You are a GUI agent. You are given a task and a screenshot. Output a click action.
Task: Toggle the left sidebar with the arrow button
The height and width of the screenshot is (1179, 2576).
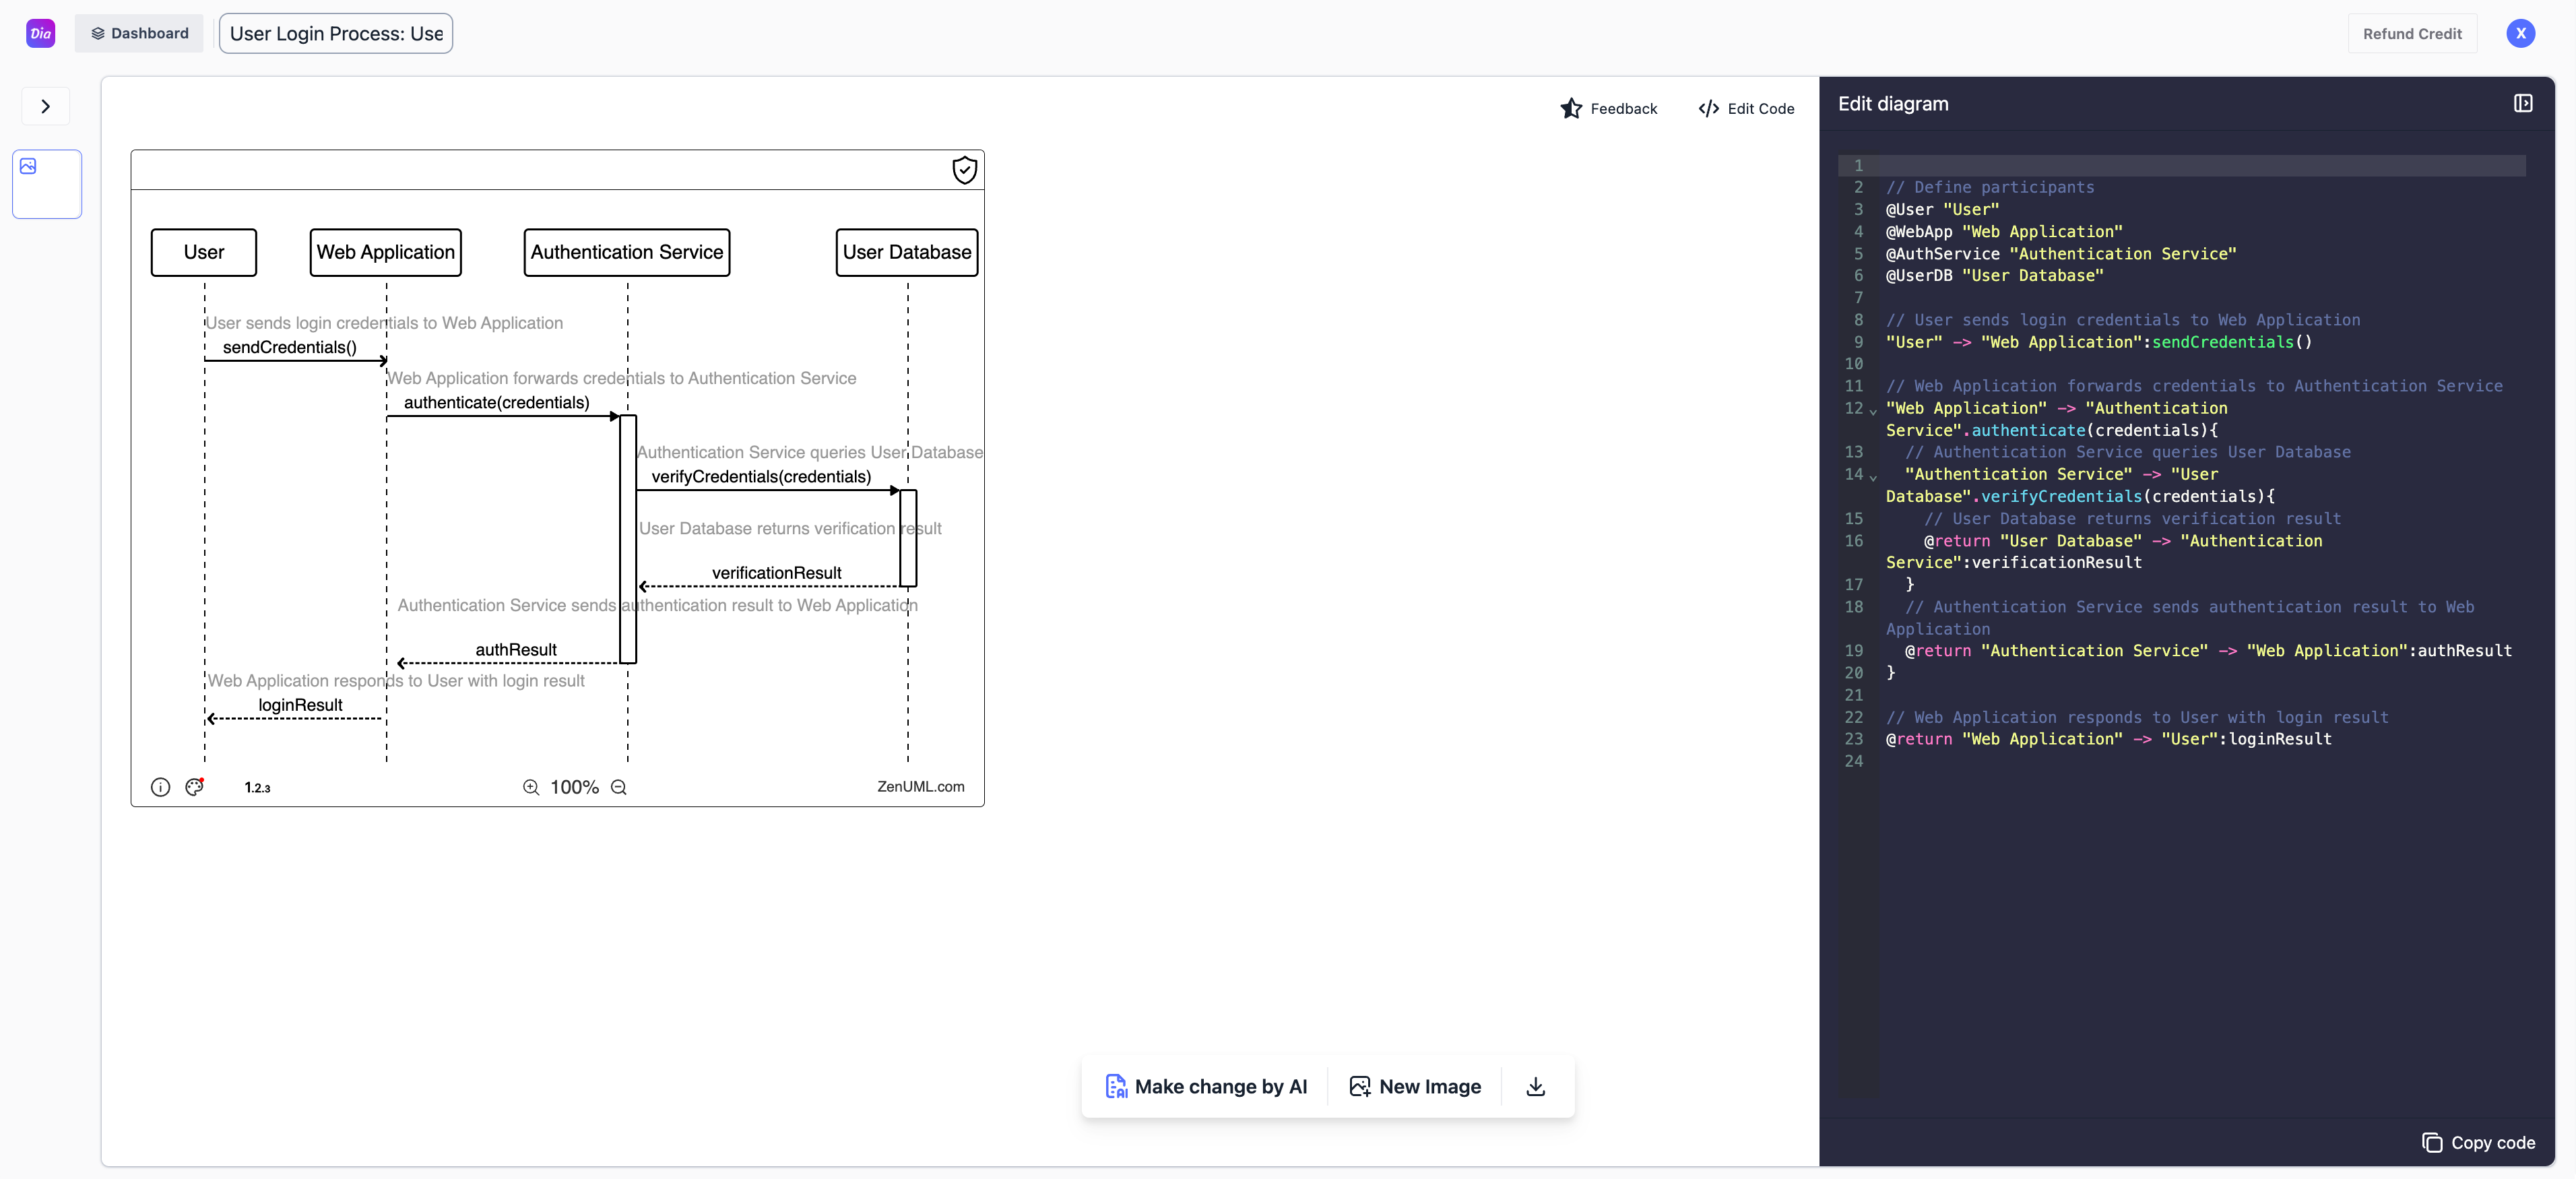[45, 105]
